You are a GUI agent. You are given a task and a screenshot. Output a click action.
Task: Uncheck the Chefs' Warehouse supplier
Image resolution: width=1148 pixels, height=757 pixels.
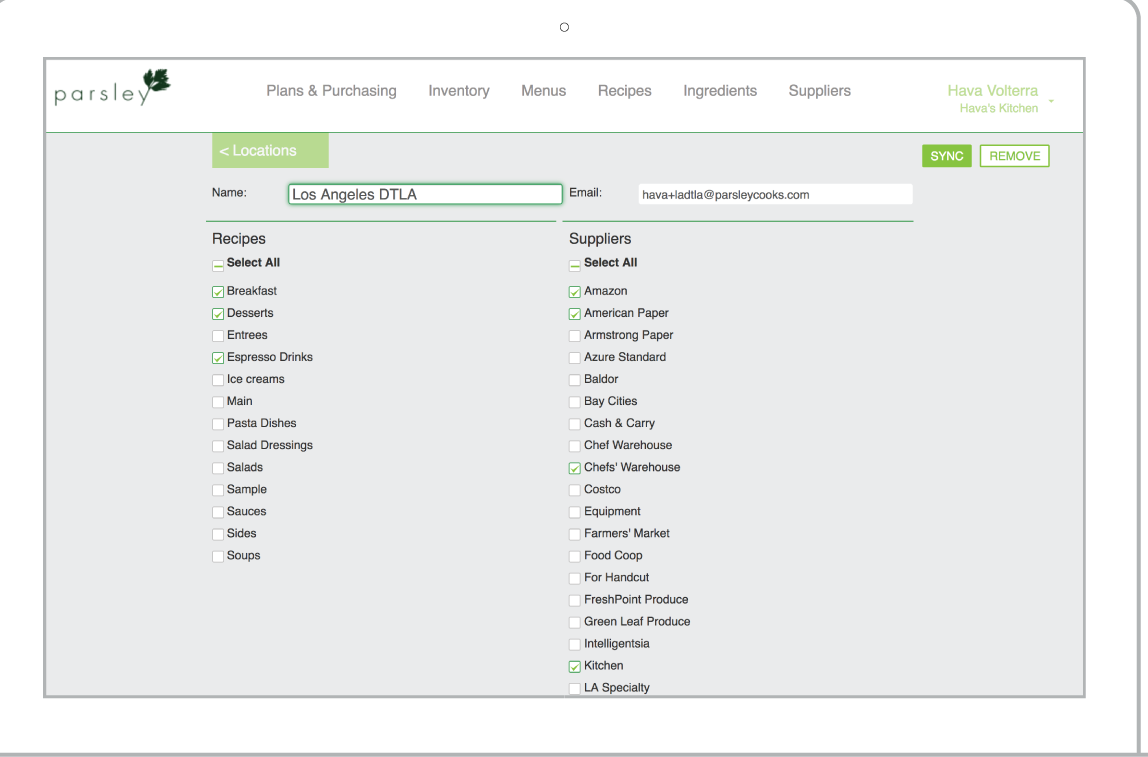point(575,468)
